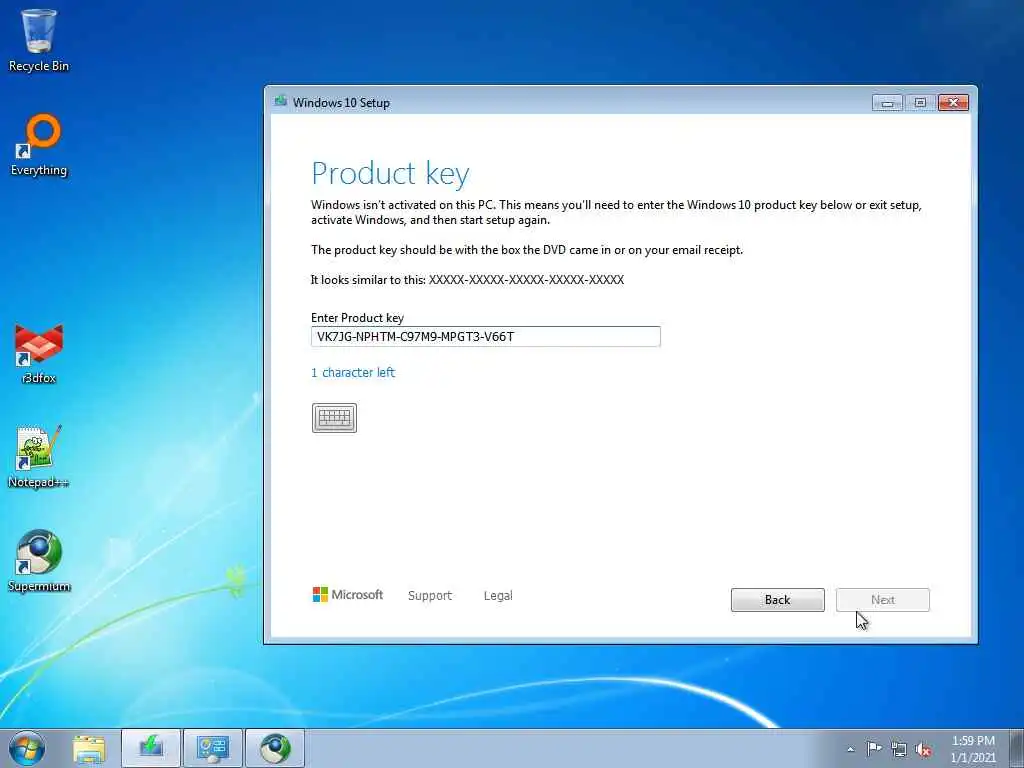The image size is (1024, 768).
Task: Open Windows Explorer from the taskbar
Action: (89, 748)
